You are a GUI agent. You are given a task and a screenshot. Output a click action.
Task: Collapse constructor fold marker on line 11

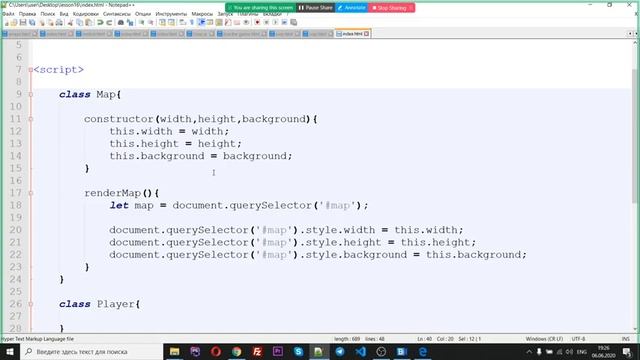click(x=31, y=119)
